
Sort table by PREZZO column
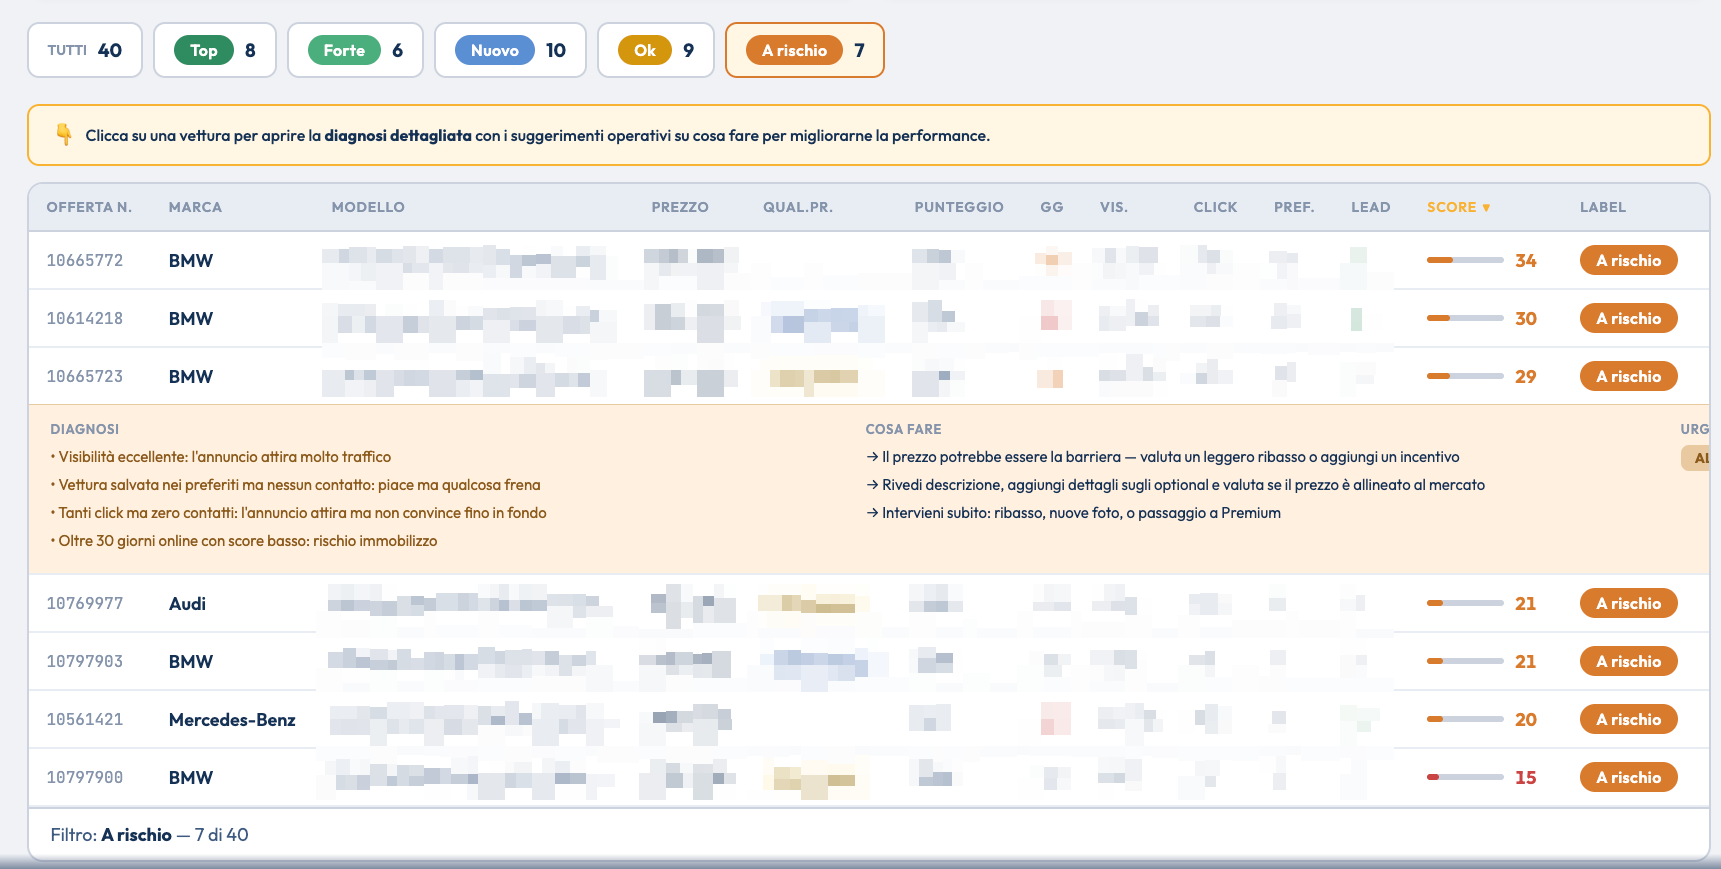[680, 207]
